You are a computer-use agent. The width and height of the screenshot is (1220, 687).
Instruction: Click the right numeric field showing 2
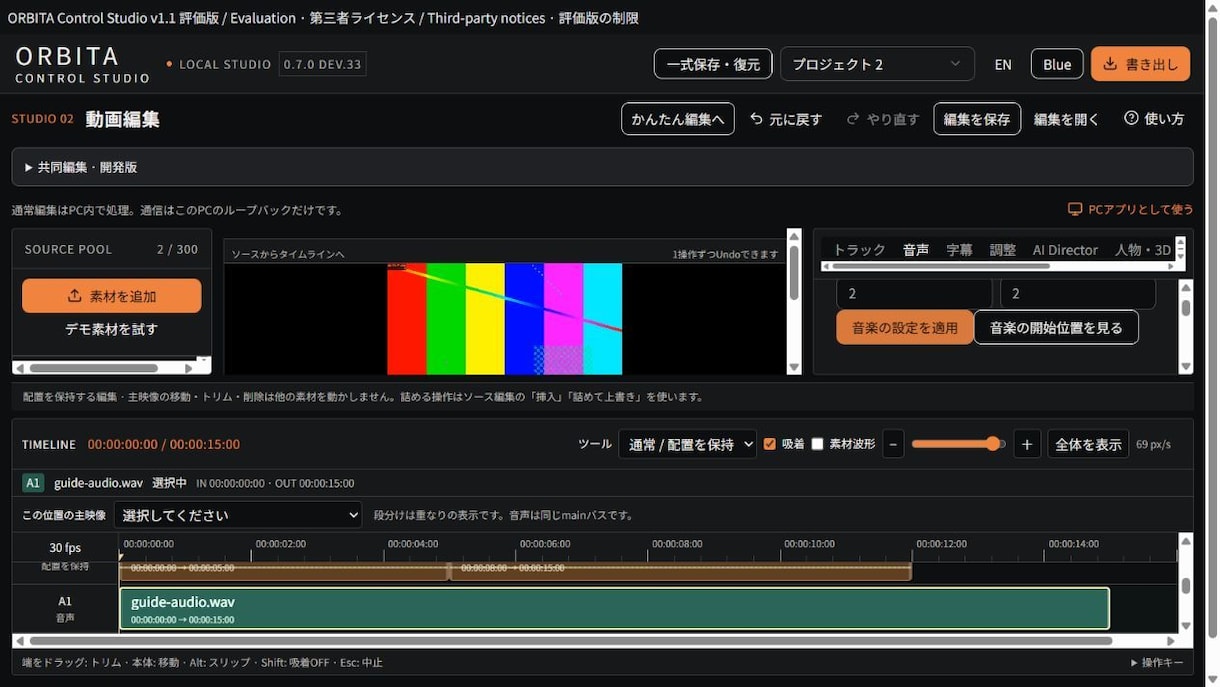tap(1078, 293)
